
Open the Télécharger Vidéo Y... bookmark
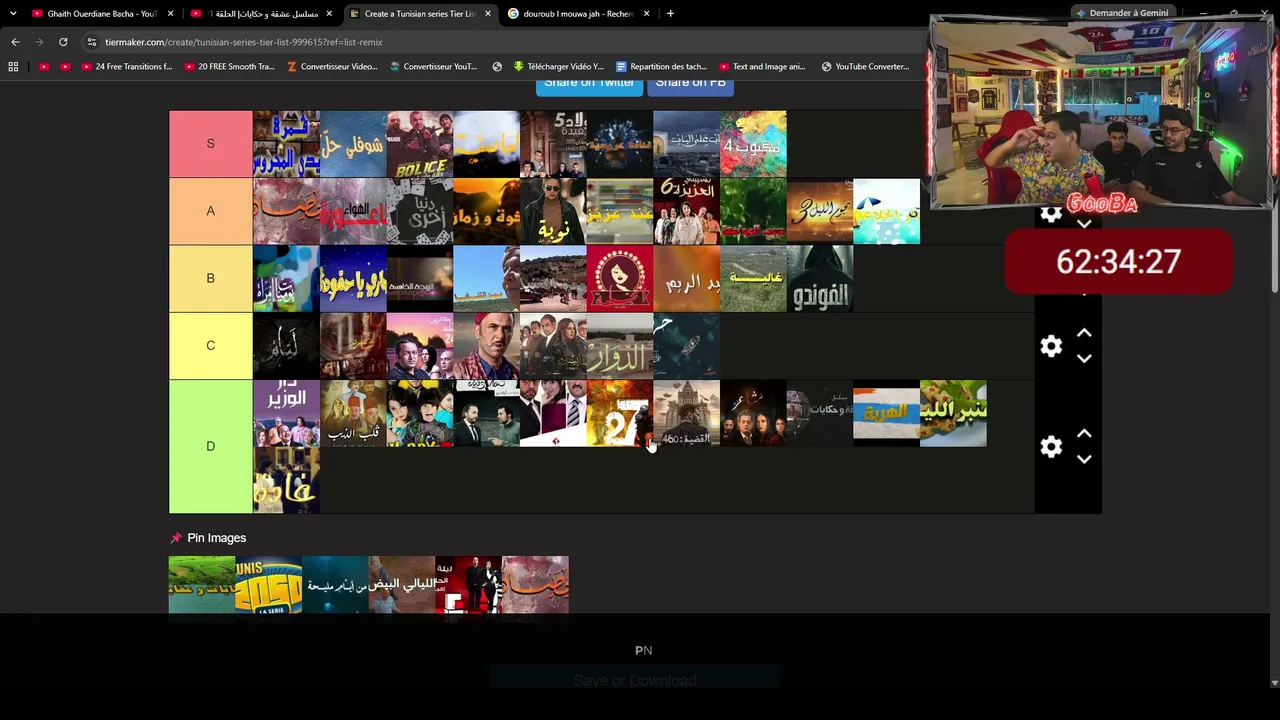coord(559,67)
